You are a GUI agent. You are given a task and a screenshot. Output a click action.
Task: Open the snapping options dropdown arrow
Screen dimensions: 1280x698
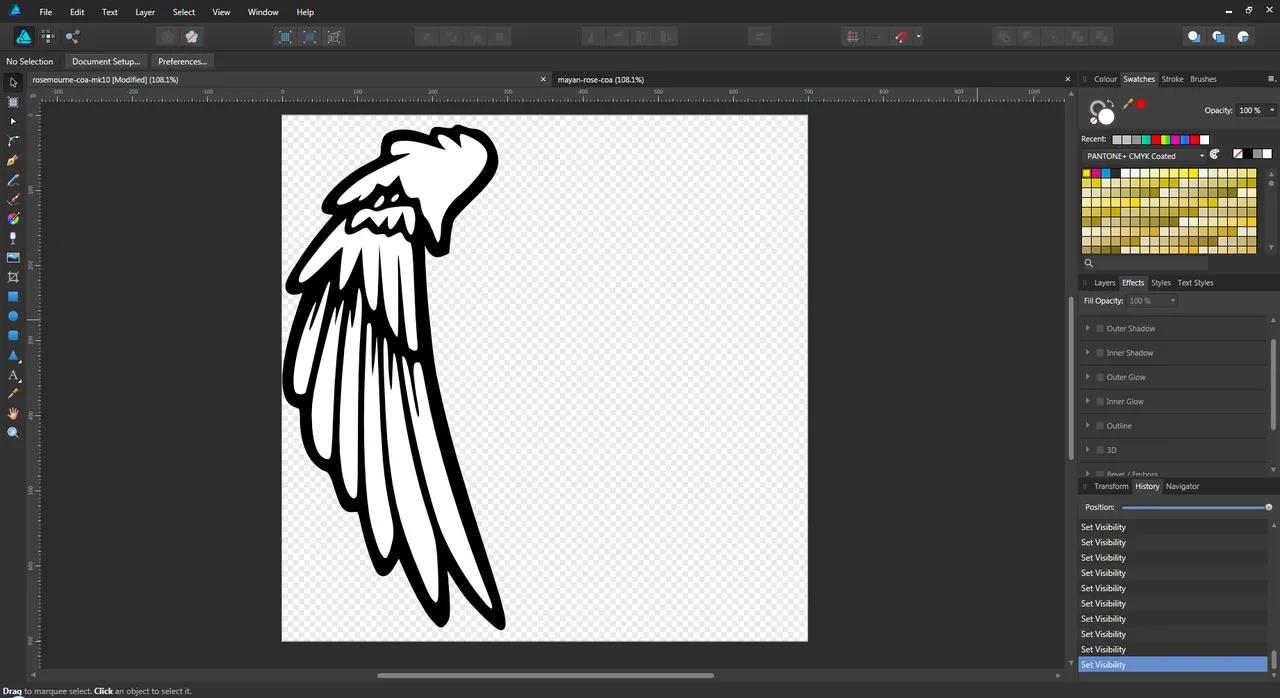coord(918,37)
